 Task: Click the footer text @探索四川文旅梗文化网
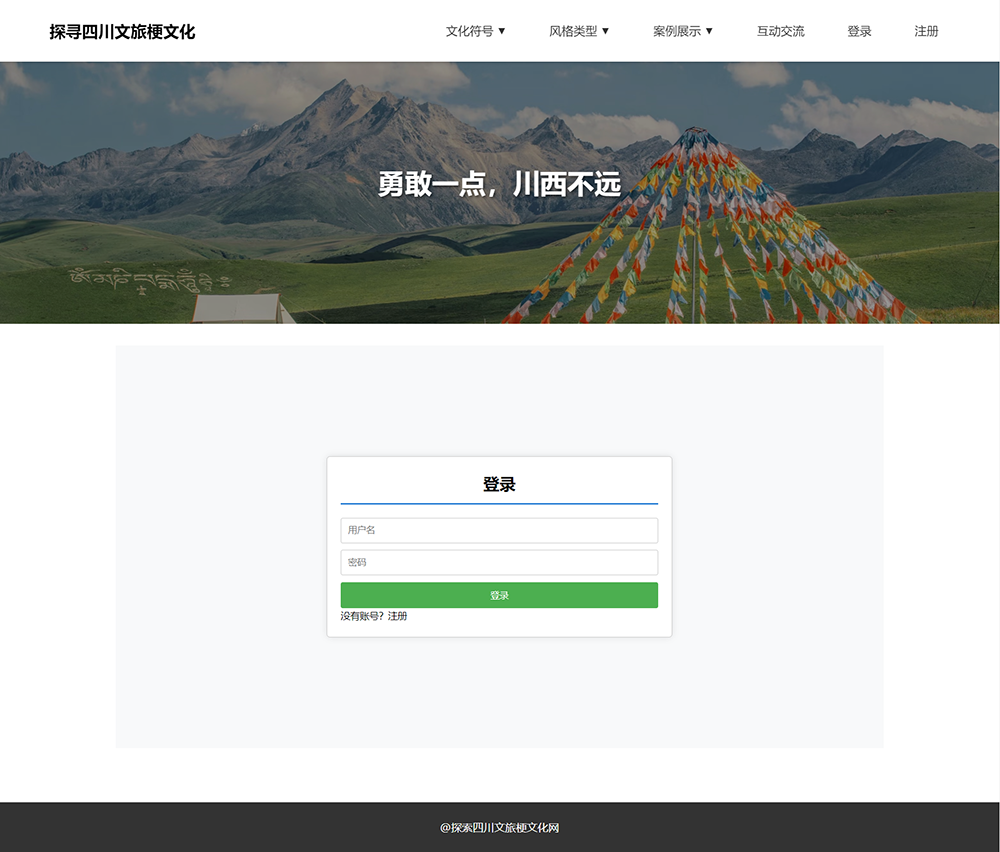click(499, 828)
